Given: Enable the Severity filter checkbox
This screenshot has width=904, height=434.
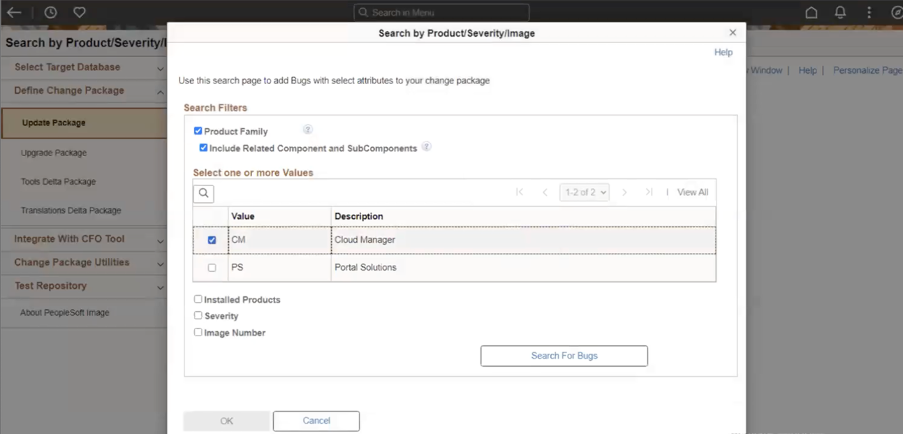Looking at the screenshot, I should (198, 315).
